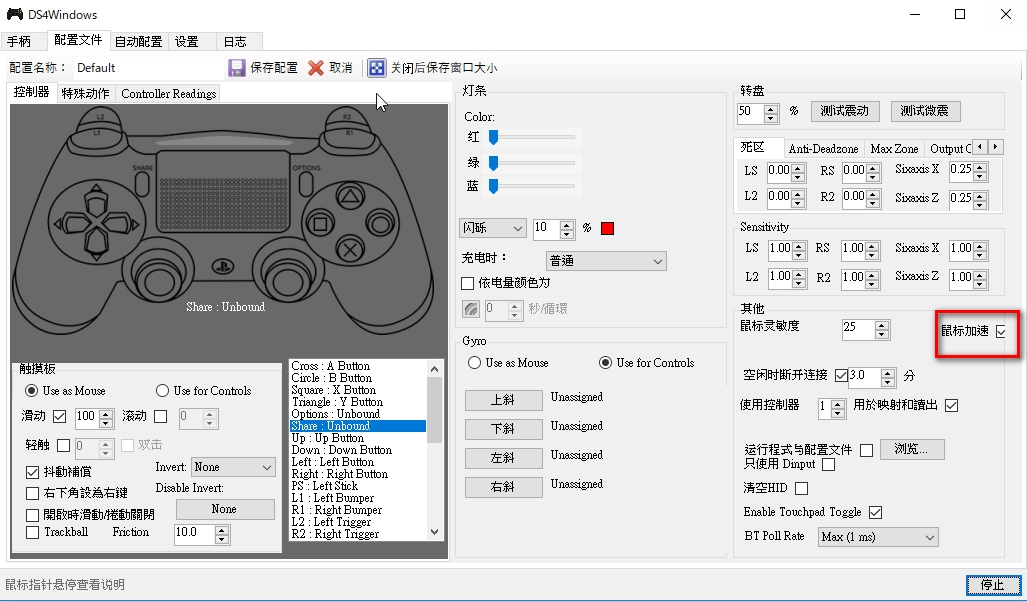Click the save profile floppy disk icon

click(237, 68)
